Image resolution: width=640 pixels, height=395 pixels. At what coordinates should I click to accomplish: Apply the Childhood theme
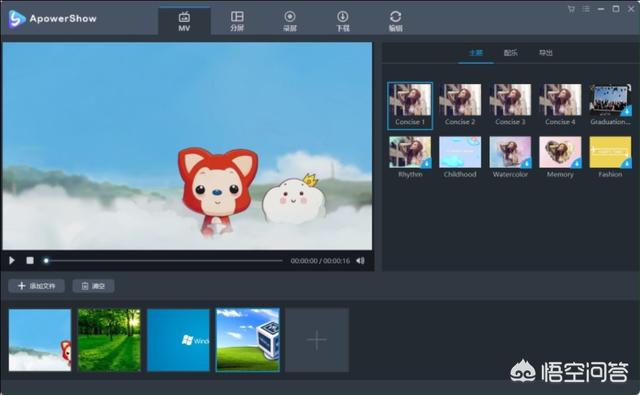pos(460,157)
